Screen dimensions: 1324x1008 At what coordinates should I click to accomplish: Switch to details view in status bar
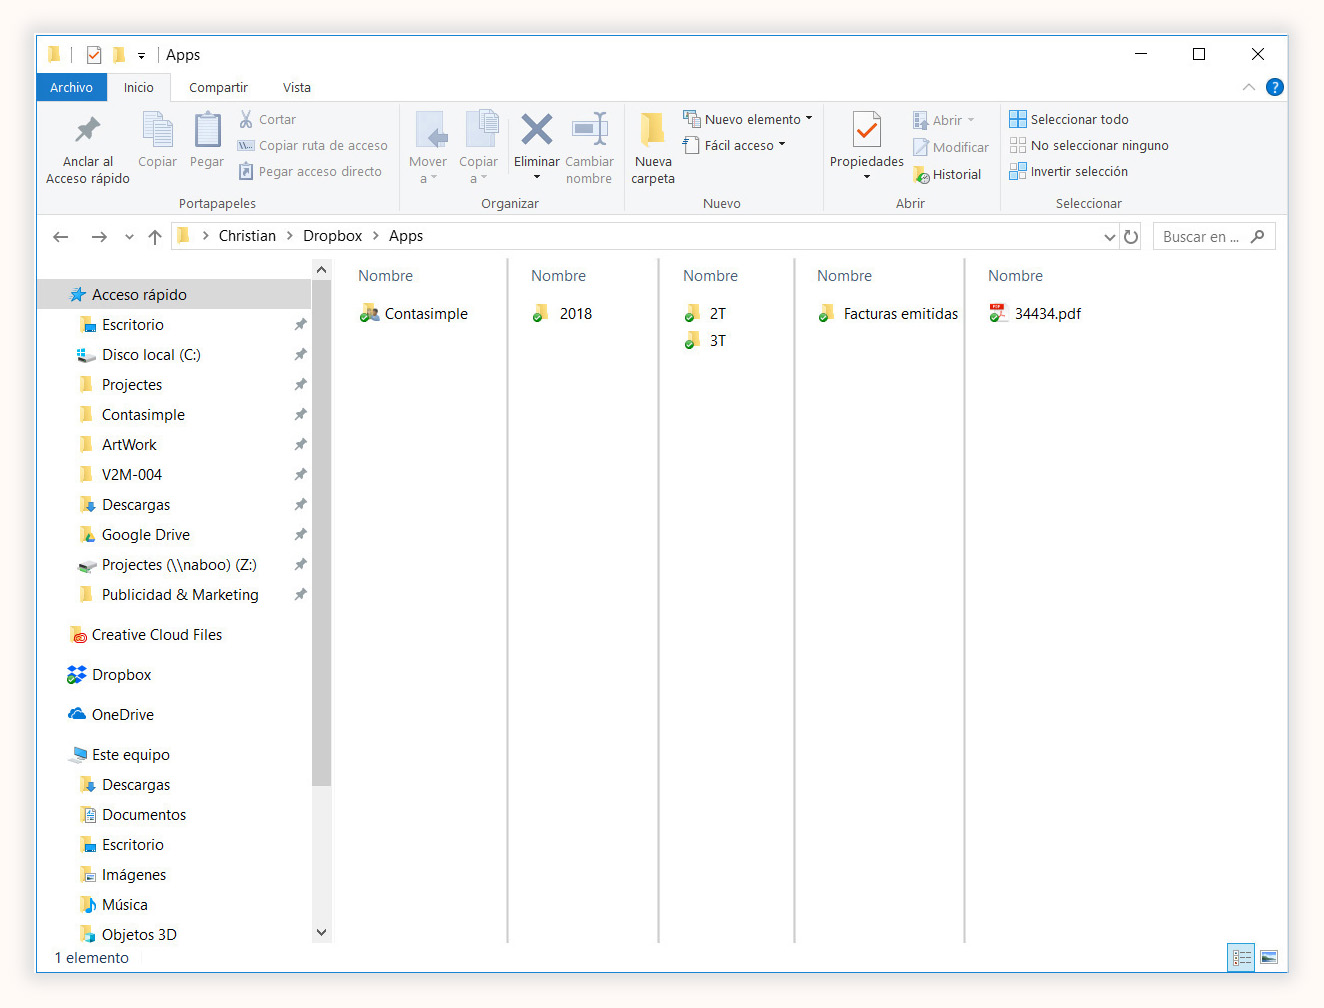click(x=1241, y=957)
